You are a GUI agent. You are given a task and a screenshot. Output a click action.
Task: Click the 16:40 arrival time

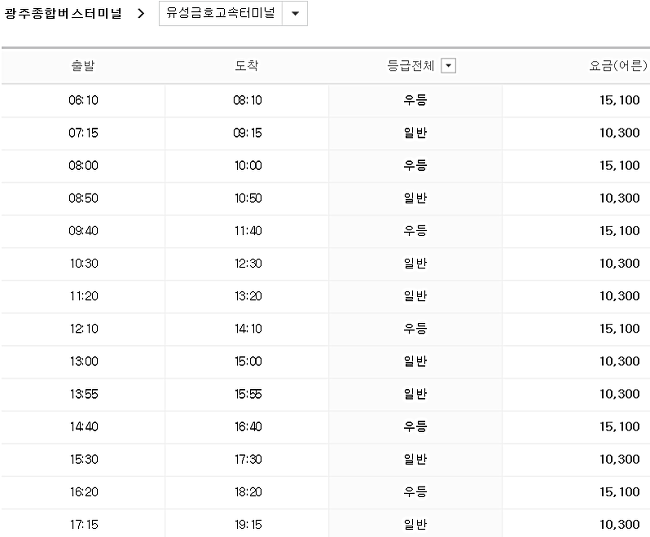tap(248, 427)
